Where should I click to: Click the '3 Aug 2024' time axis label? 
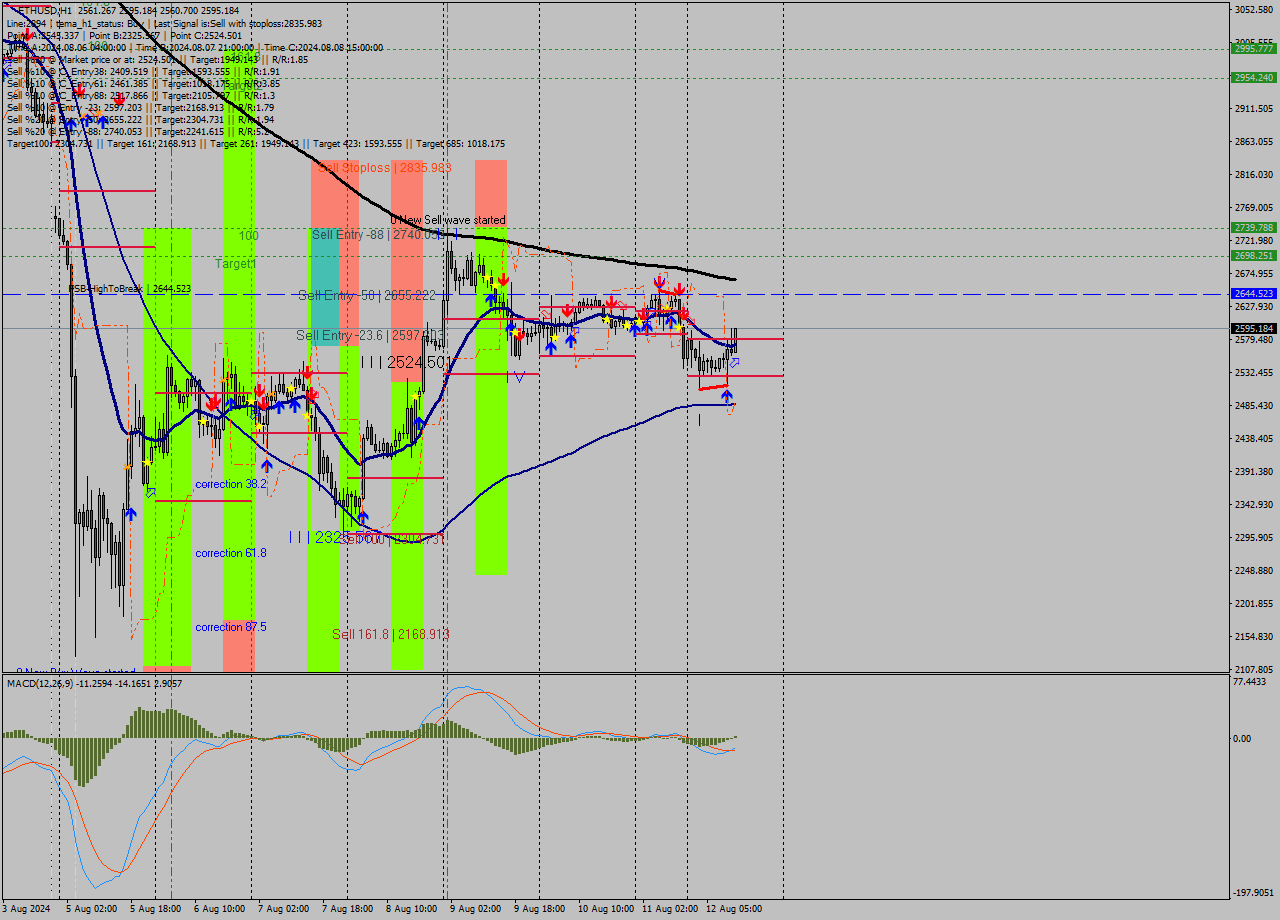[27, 909]
